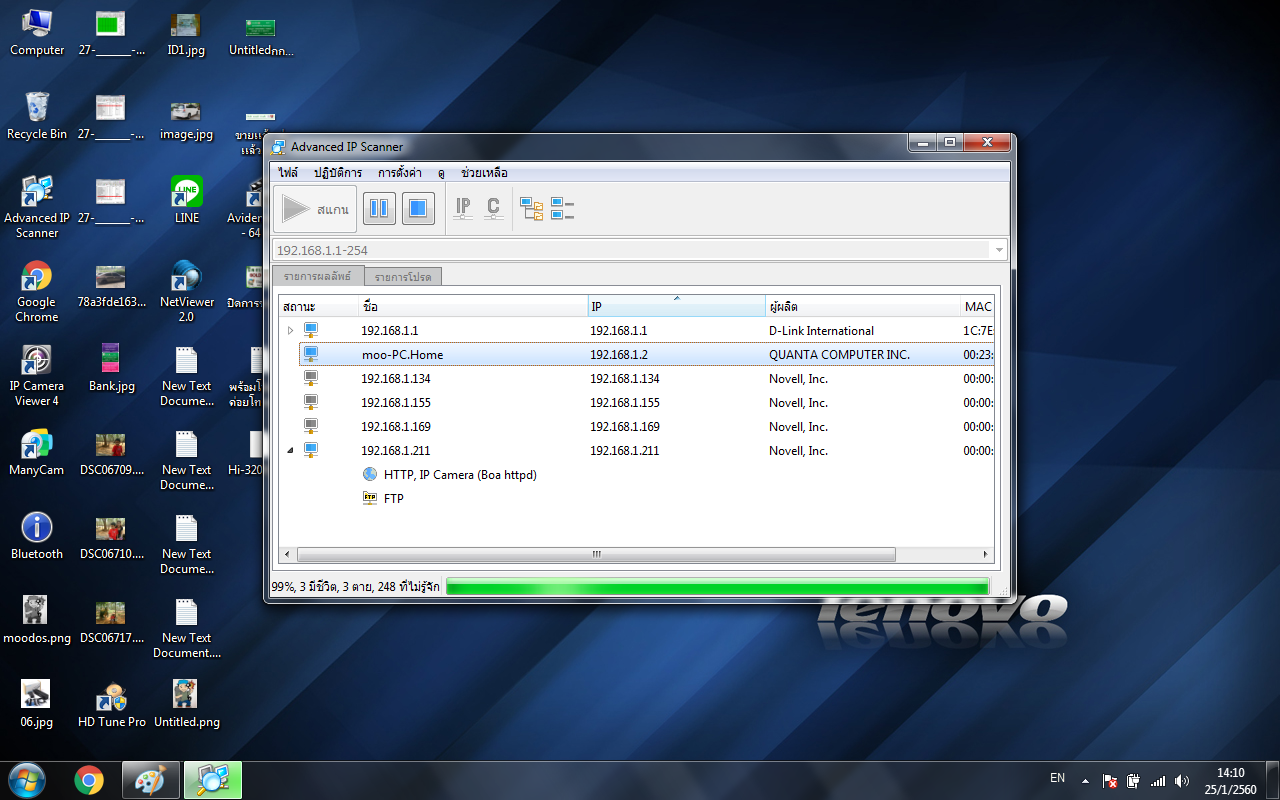This screenshot has height=800, width=1280.
Task: Select the Computer desktop icon
Action: pos(37,32)
